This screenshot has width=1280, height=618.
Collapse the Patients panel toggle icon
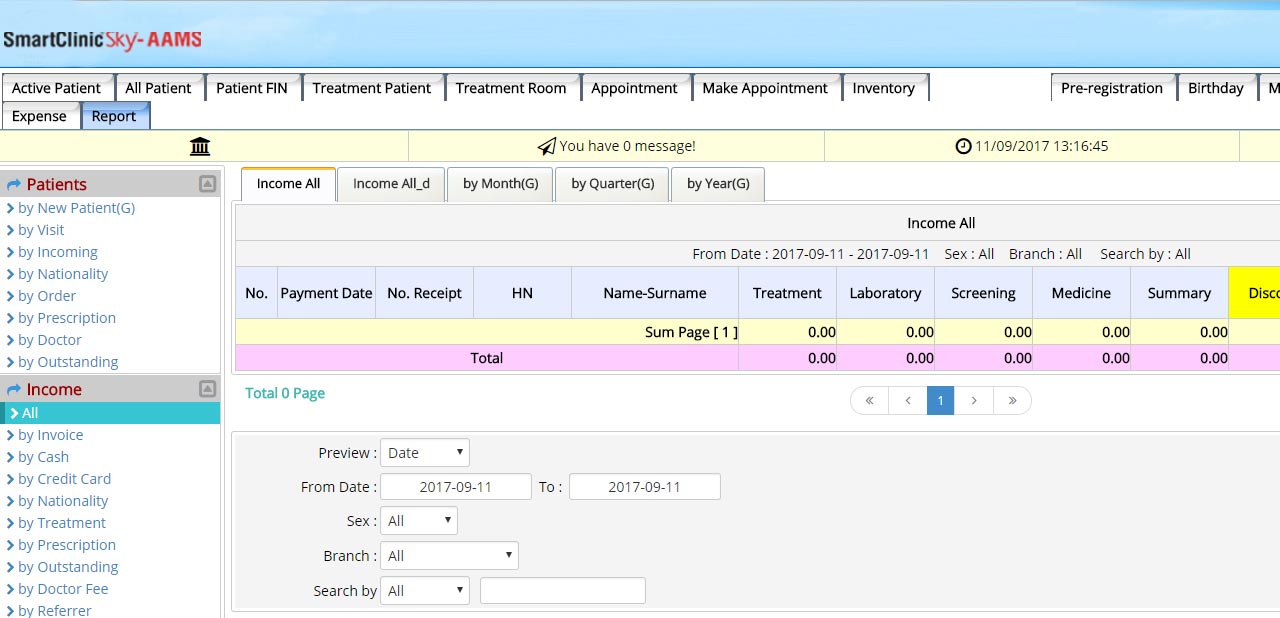[207, 184]
